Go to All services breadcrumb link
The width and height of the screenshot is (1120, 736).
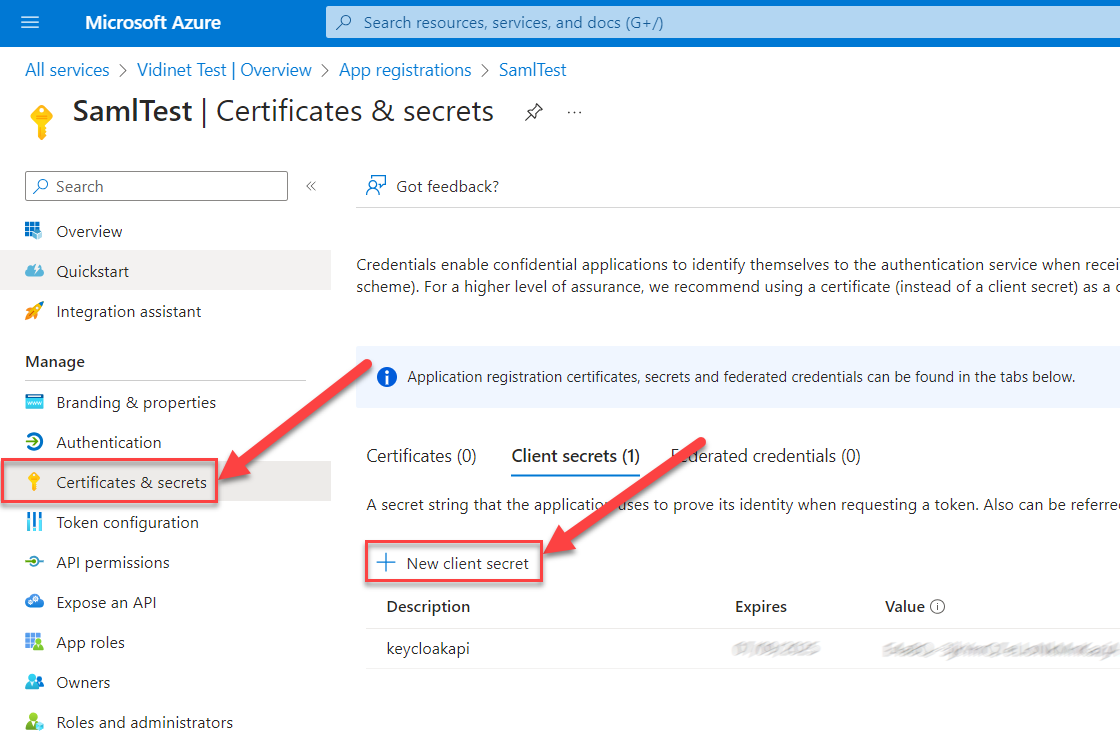(x=67, y=70)
